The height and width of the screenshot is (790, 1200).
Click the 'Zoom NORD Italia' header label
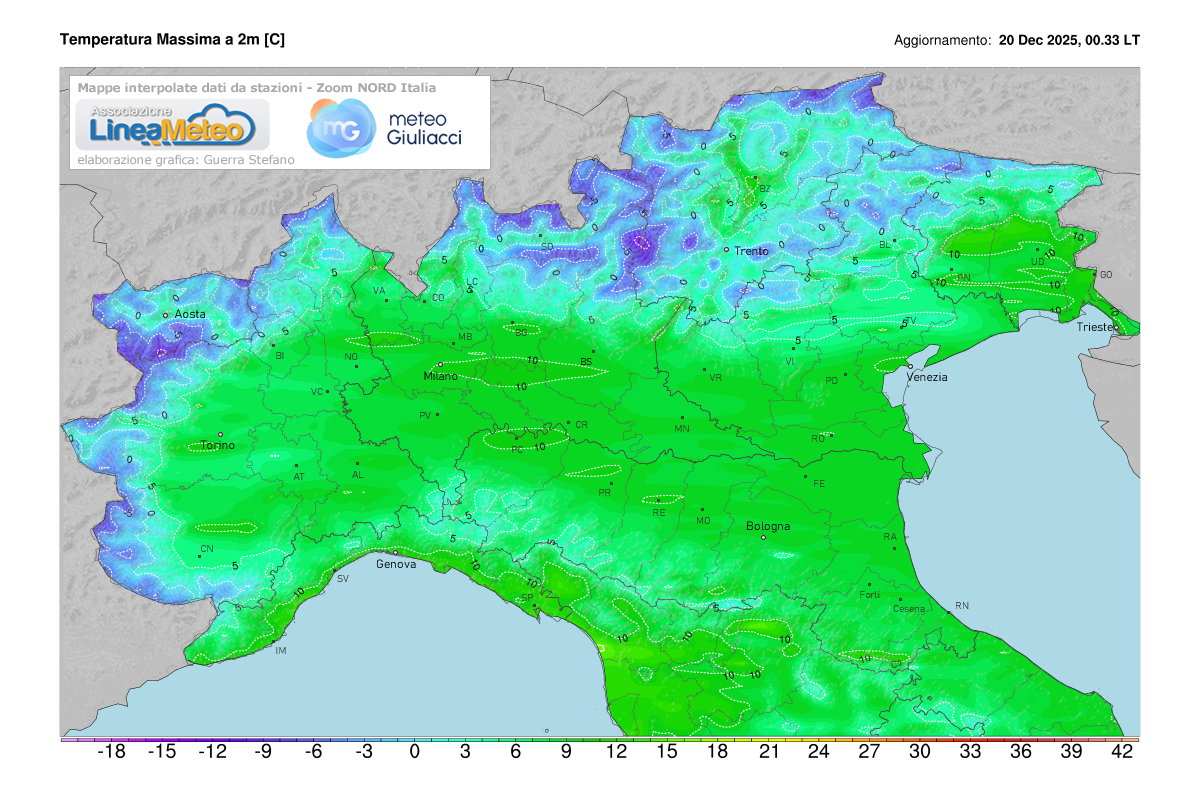375,87
